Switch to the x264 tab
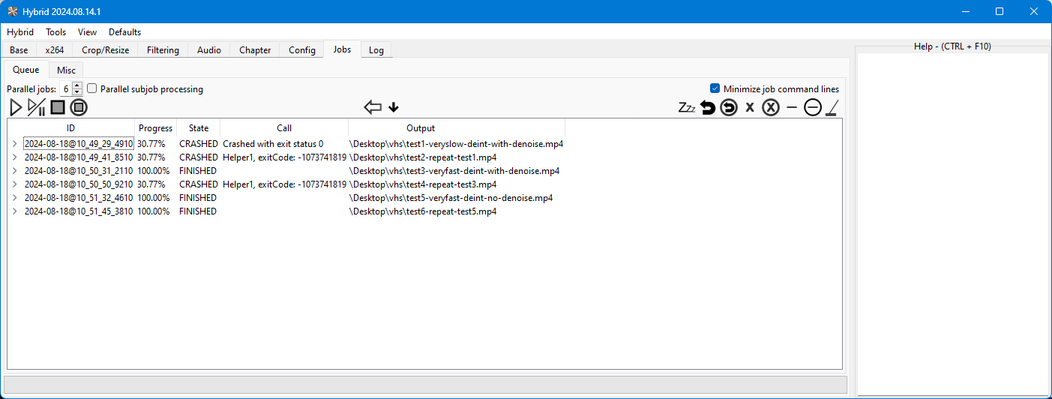Viewport: 1052px width, 399px height. tap(55, 50)
